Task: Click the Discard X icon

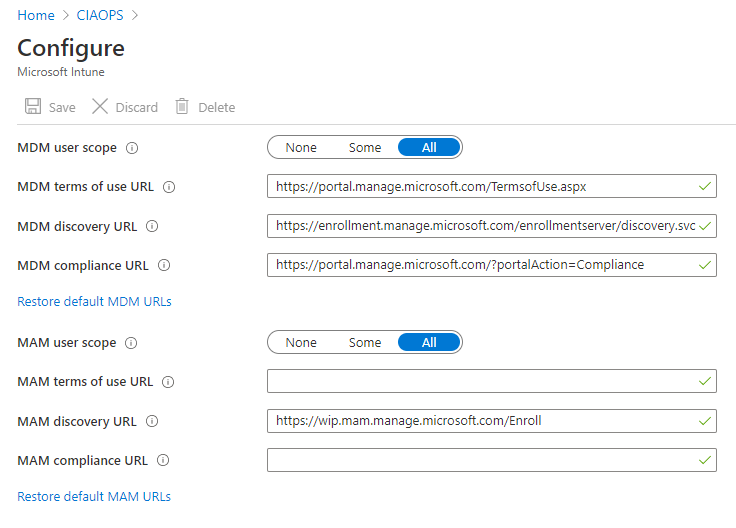Action: pos(100,107)
